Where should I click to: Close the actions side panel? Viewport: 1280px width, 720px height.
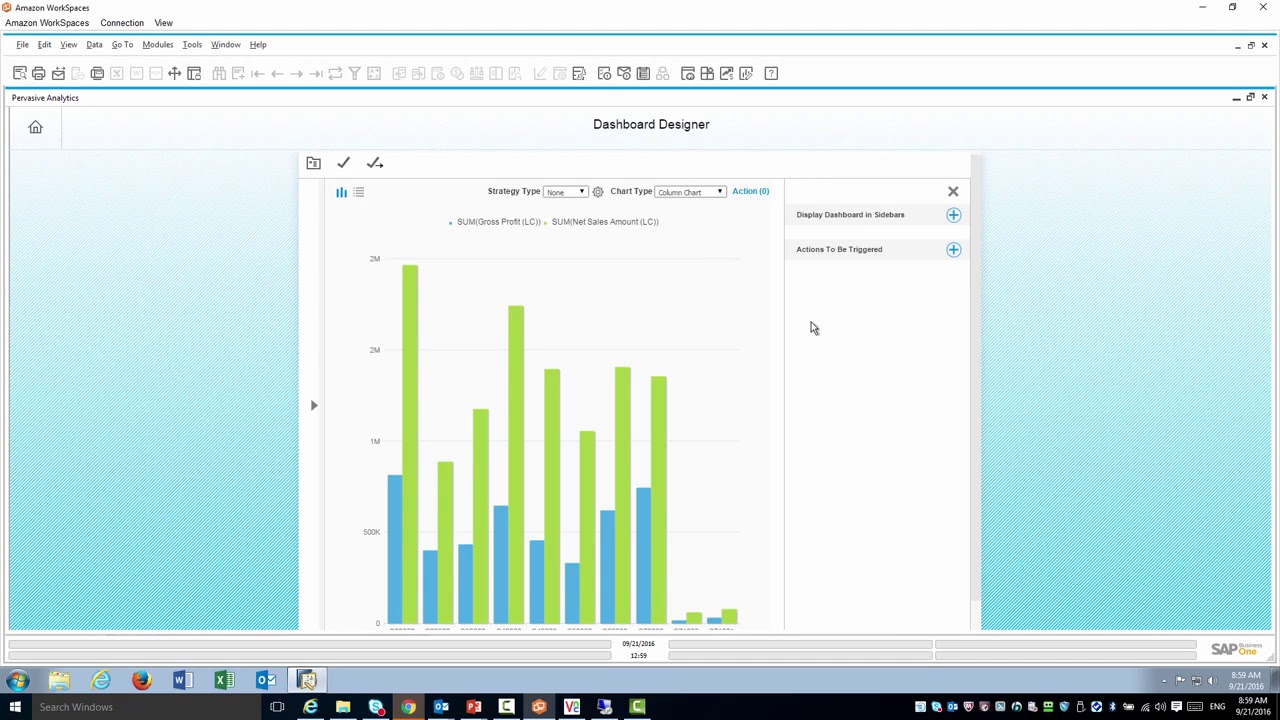click(953, 191)
